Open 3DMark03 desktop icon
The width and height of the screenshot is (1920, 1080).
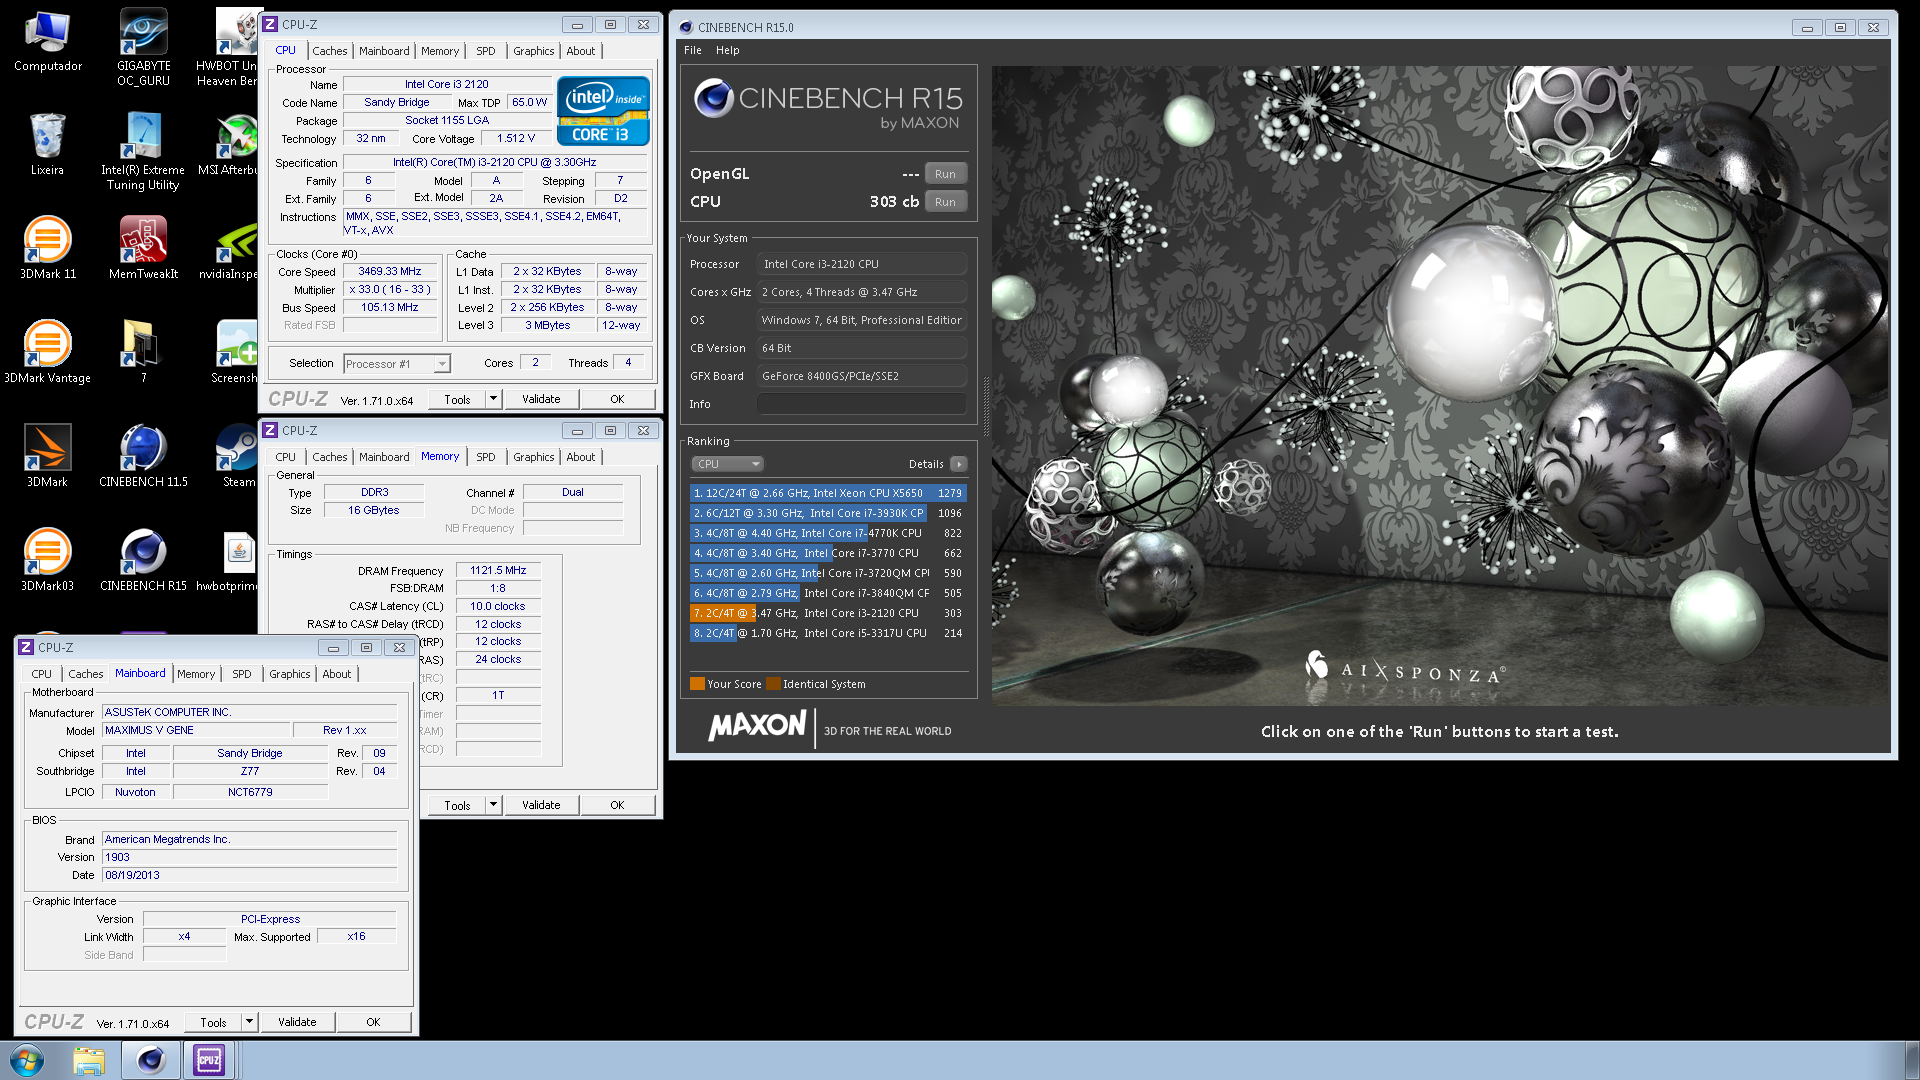(47, 560)
